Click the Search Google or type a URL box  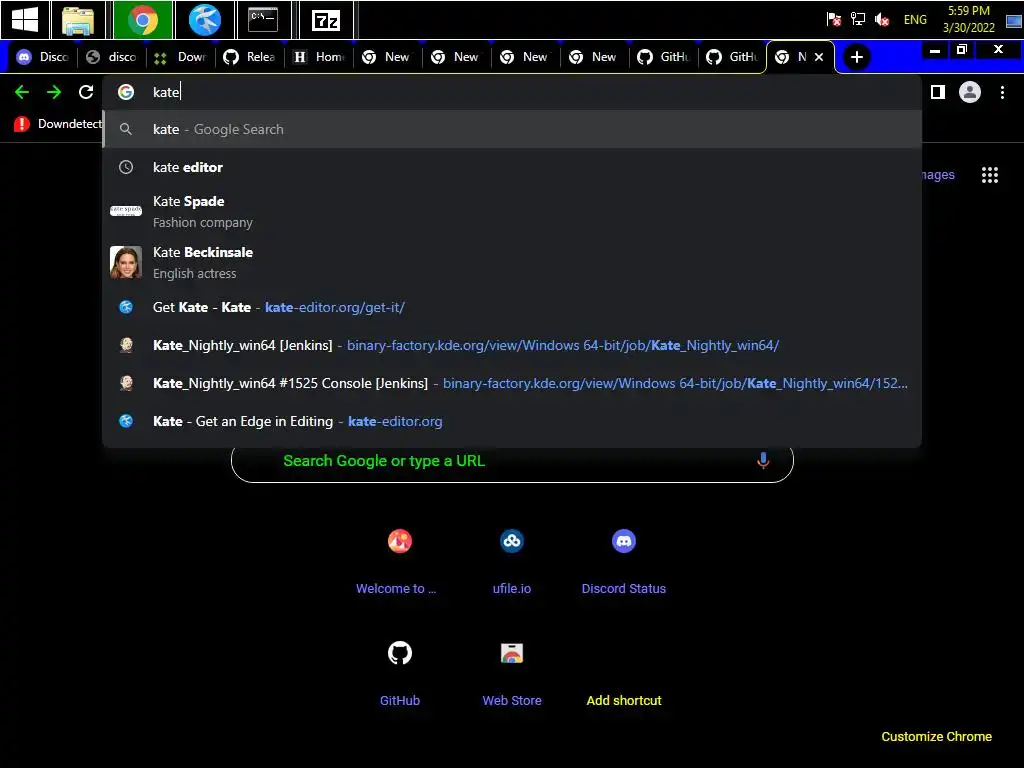[512, 461]
